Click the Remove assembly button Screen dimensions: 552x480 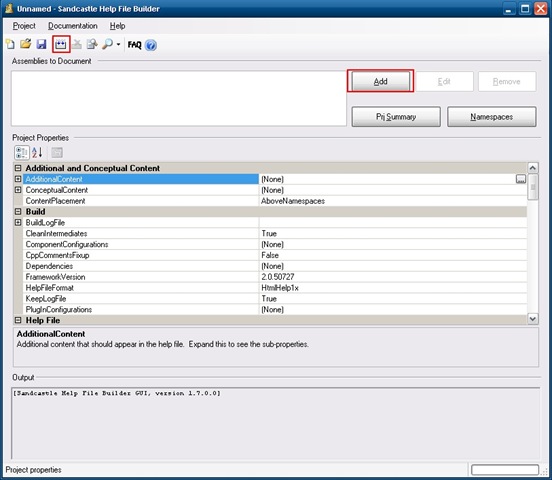507,81
